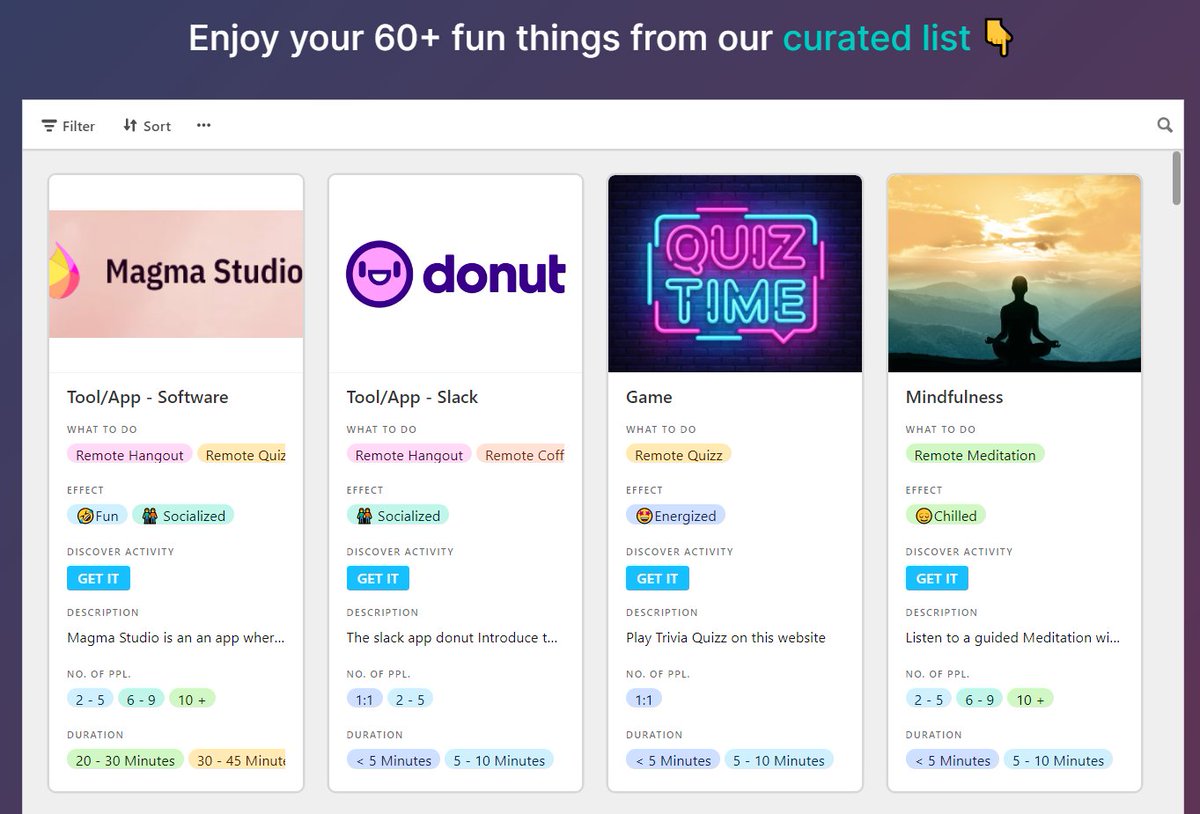Screen dimensions: 1200x814
Task: Click the slack app donut description text
Action: point(453,637)
